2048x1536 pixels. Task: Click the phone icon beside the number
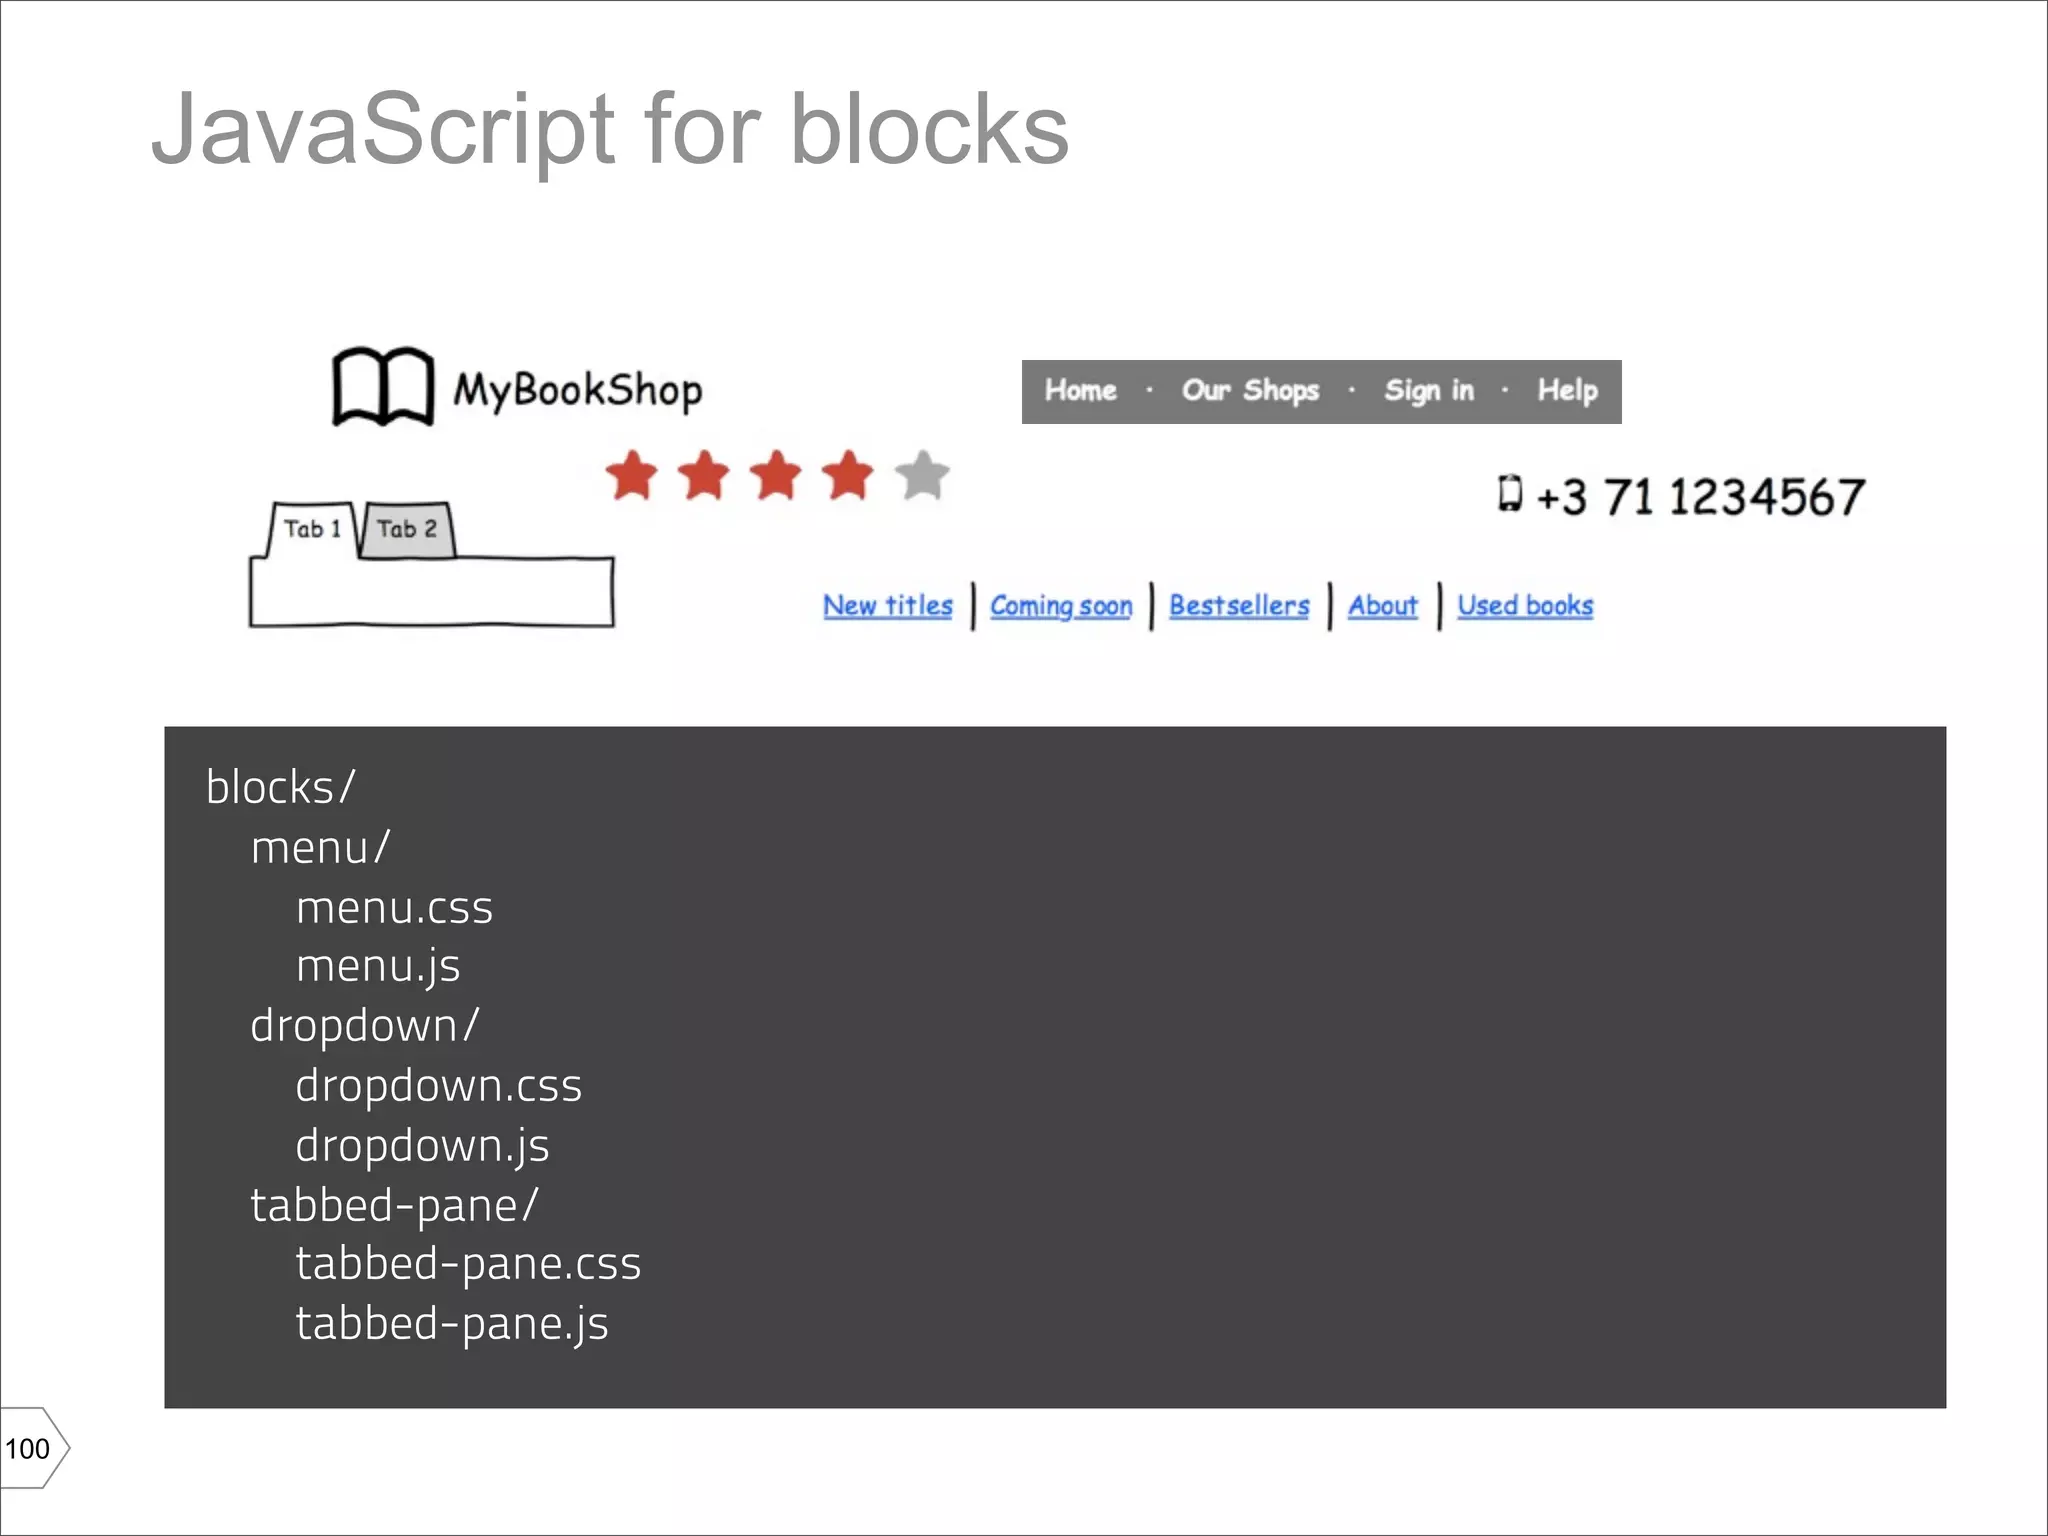coord(1510,493)
